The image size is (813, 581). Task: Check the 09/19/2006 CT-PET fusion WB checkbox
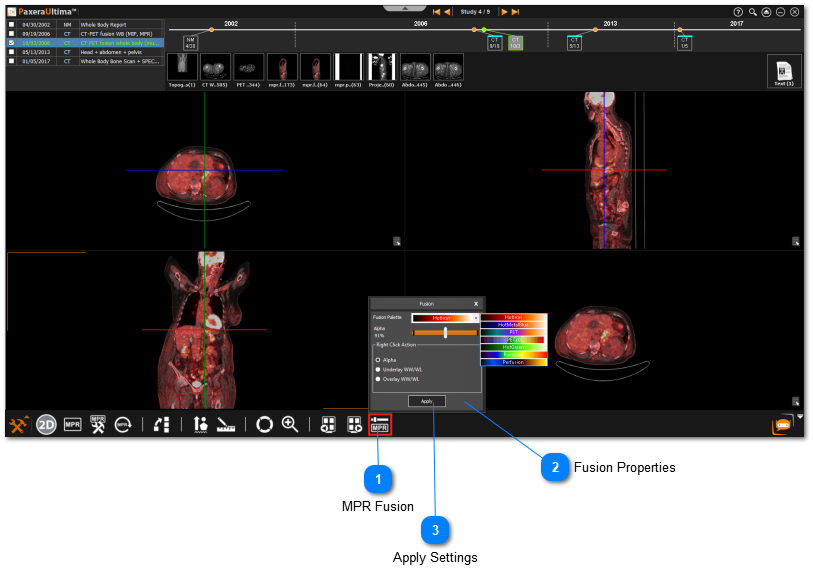point(11,34)
